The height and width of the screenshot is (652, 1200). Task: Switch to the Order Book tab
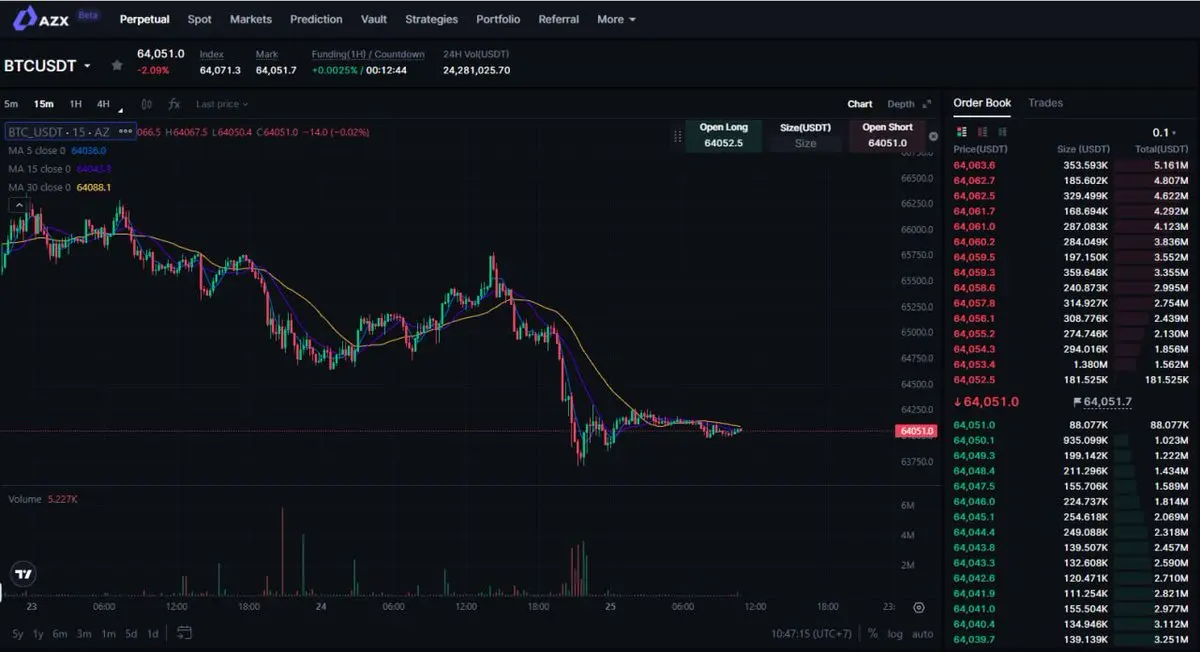(982, 103)
